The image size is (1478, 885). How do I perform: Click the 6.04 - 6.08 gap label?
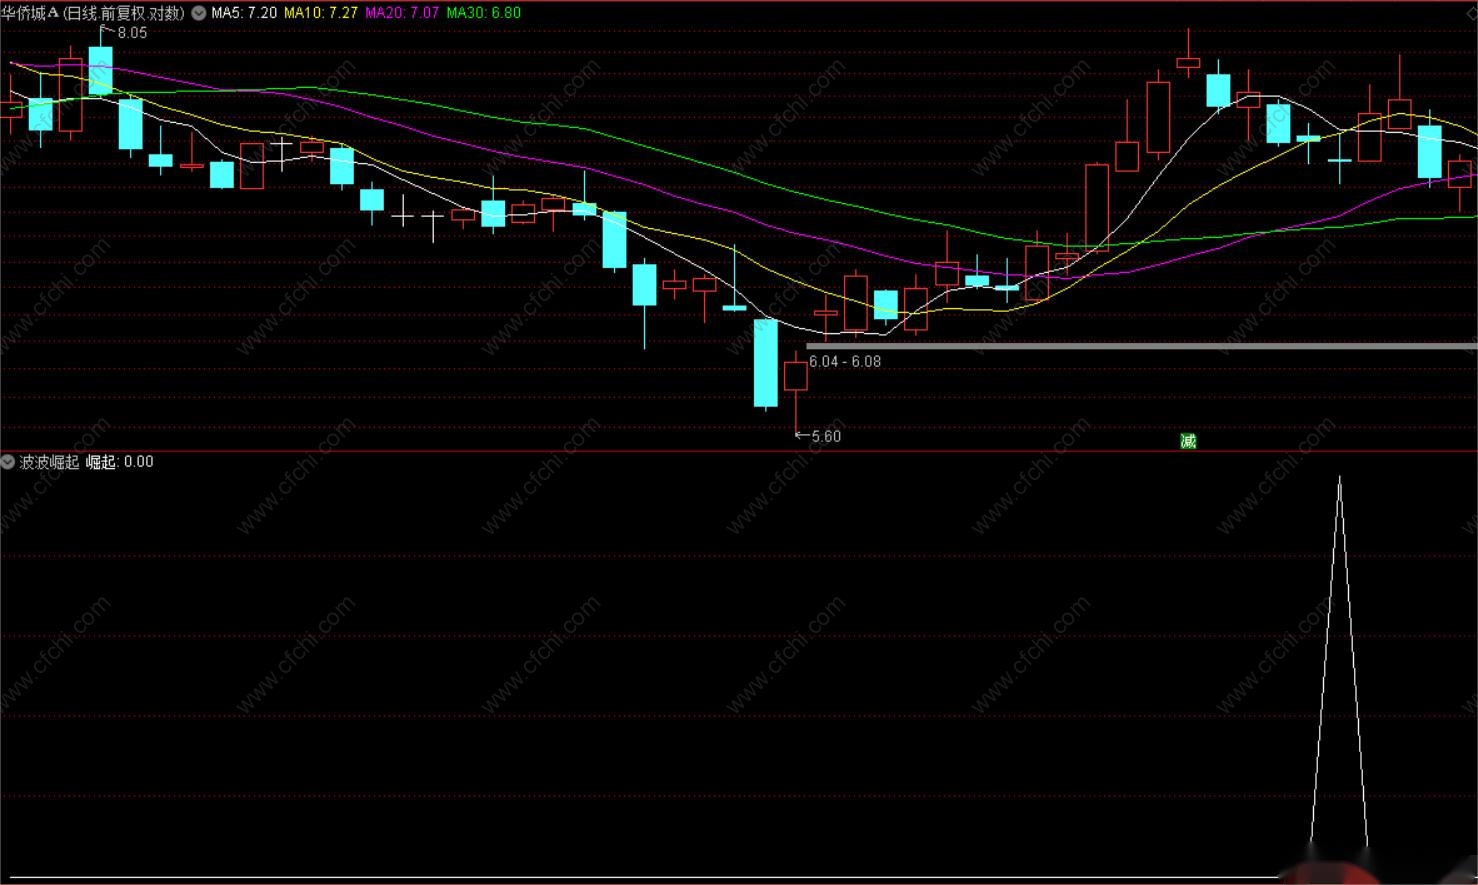845,361
